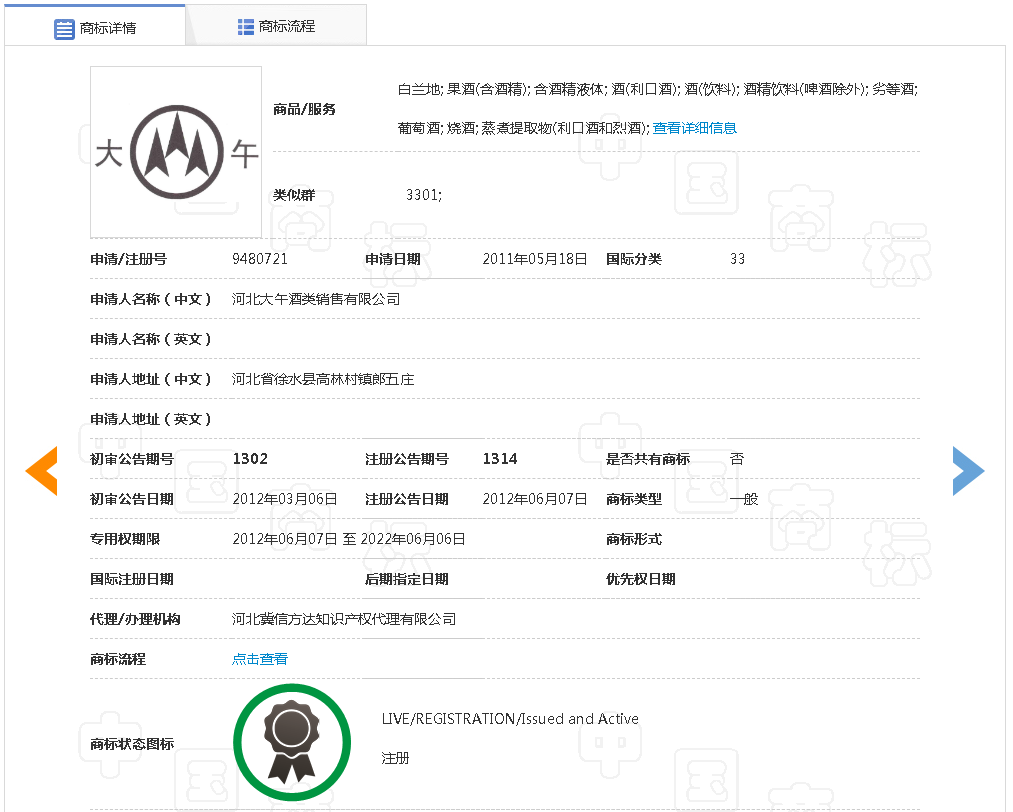Select preliminary announcement date 2012年03月06日
This screenshot has height=812, width=1013.
click(285, 499)
